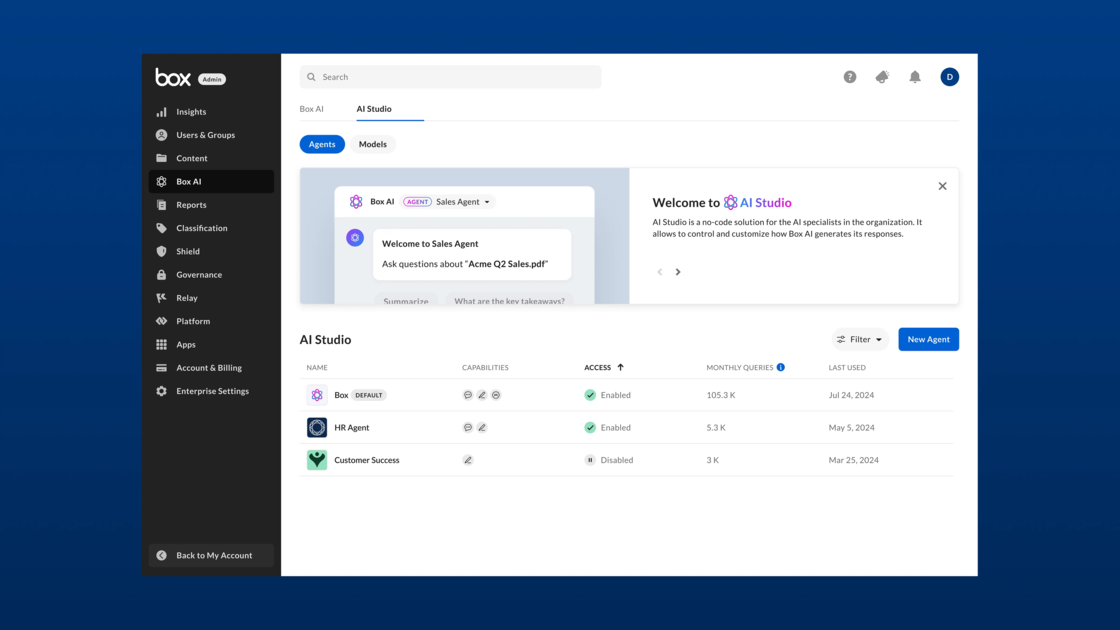This screenshot has height=630, width=1120.
Task: Close the Welcome to AI Studio banner
Action: pos(942,186)
